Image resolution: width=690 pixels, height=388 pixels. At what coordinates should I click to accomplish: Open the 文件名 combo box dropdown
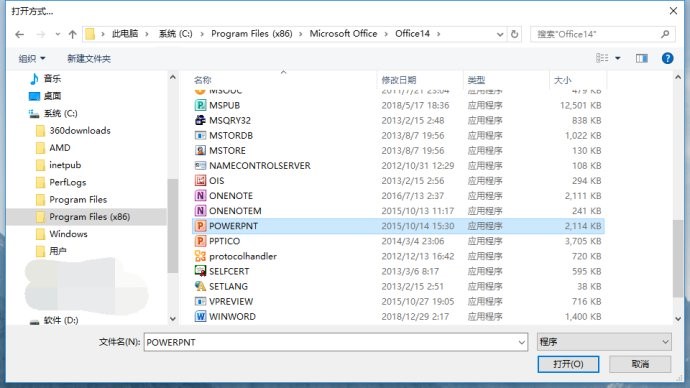click(521, 342)
